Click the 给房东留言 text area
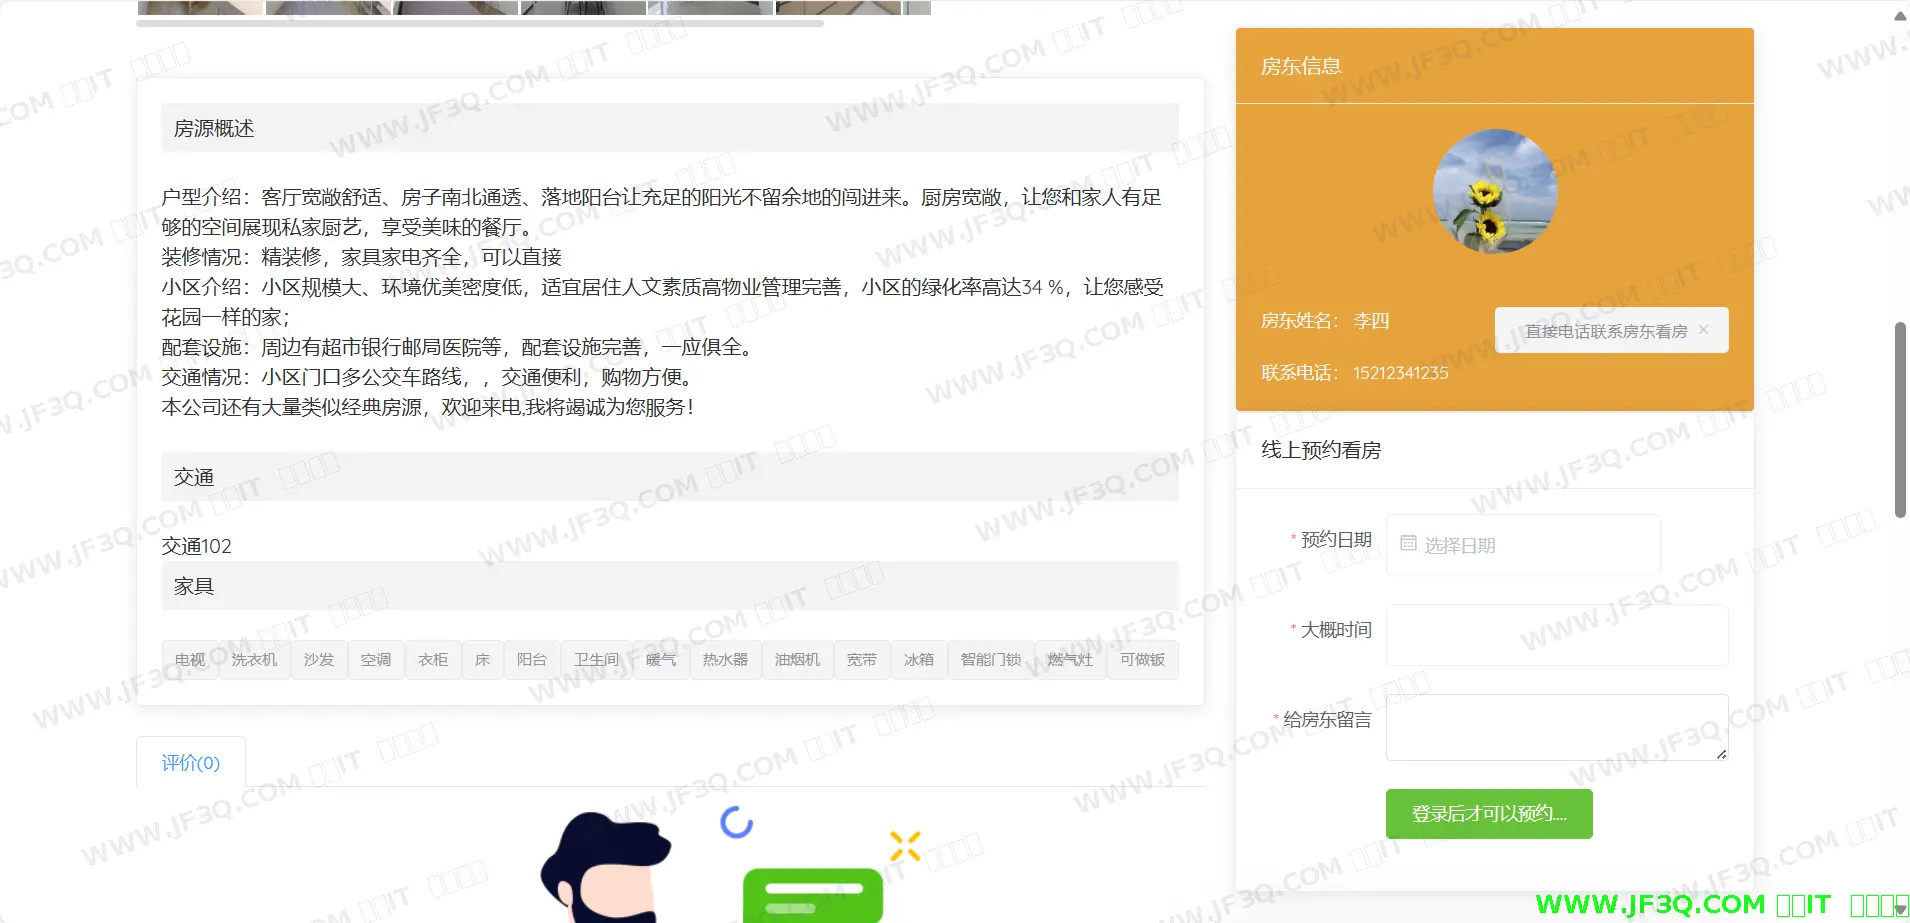The image size is (1910, 923). pos(1554,727)
